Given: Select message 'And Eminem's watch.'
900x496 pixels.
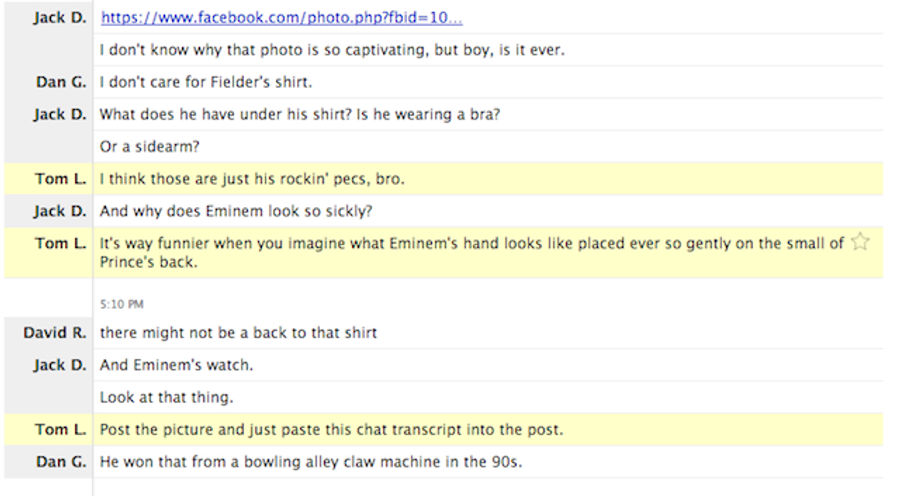Looking at the screenshot, I should (176, 365).
